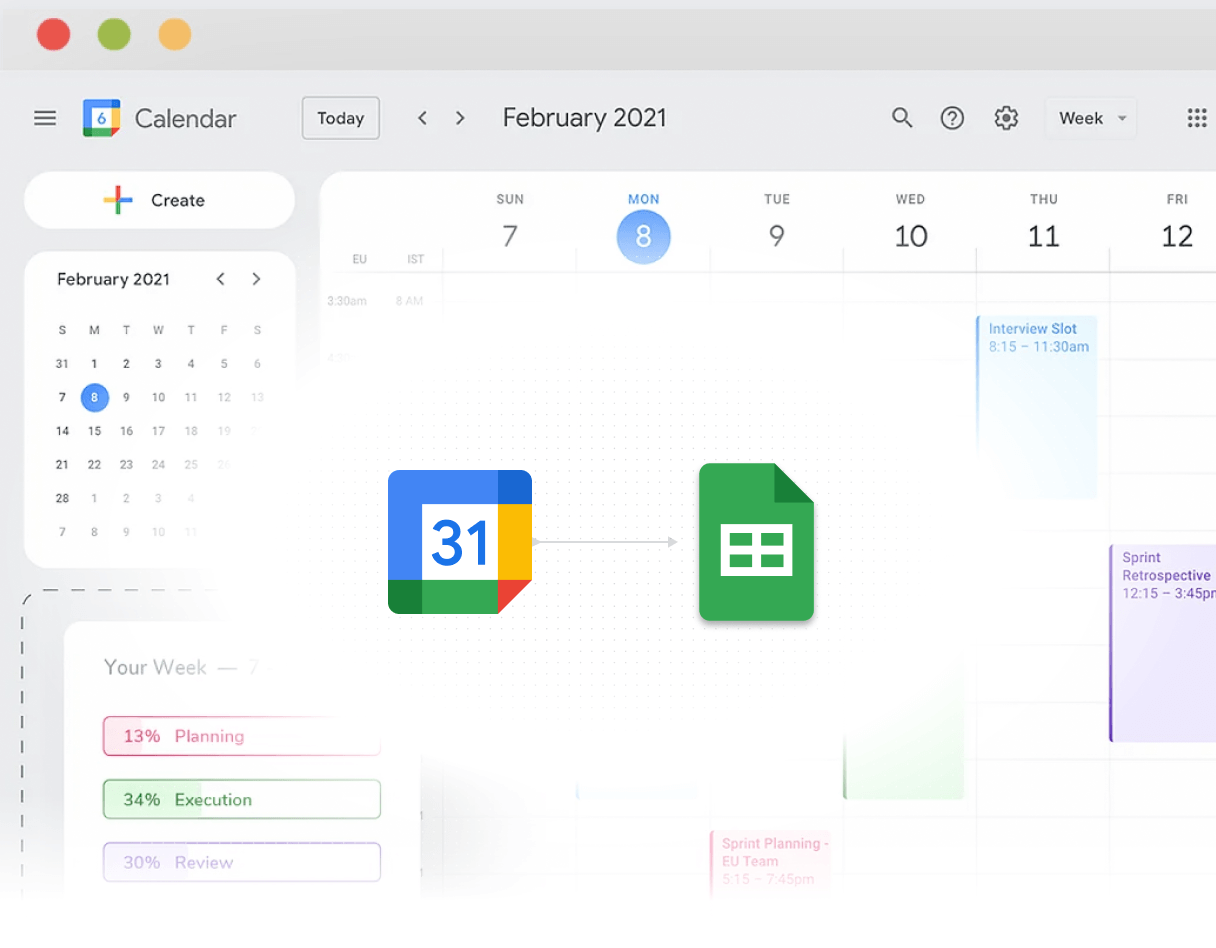Show next month in mini calendar
The height and width of the screenshot is (948, 1216).
tap(257, 279)
